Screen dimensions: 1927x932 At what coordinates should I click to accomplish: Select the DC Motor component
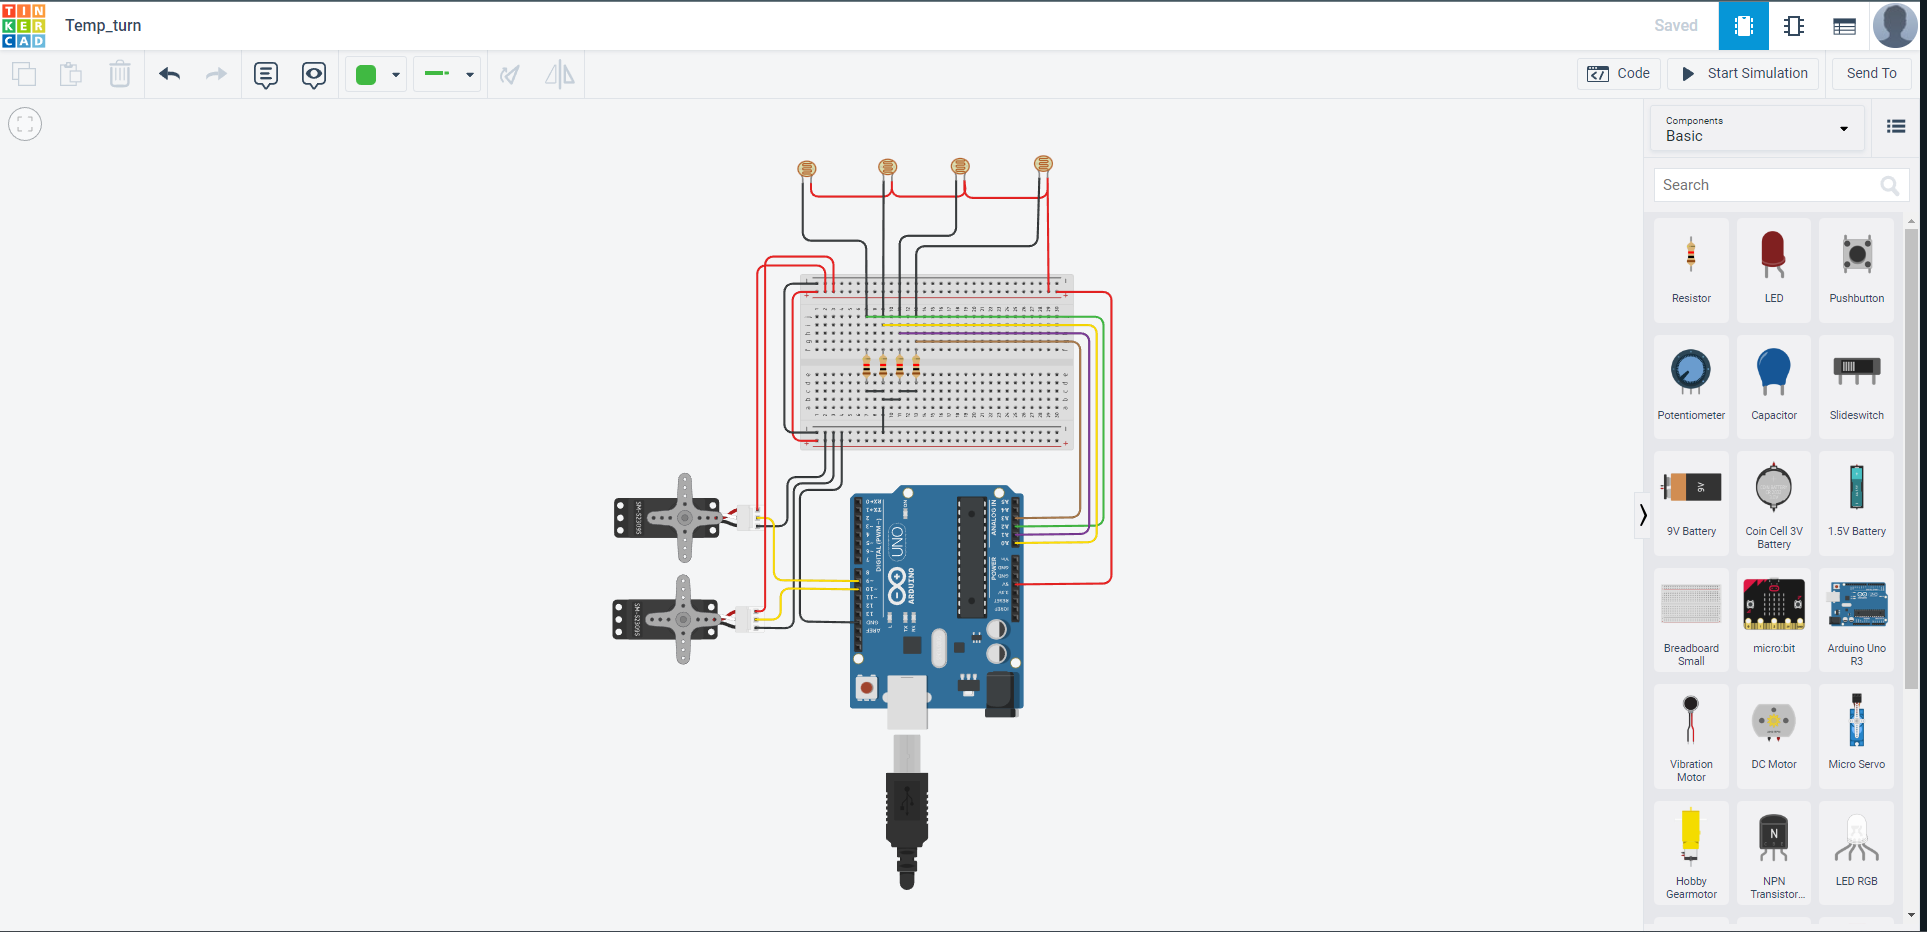[1774, 736]
